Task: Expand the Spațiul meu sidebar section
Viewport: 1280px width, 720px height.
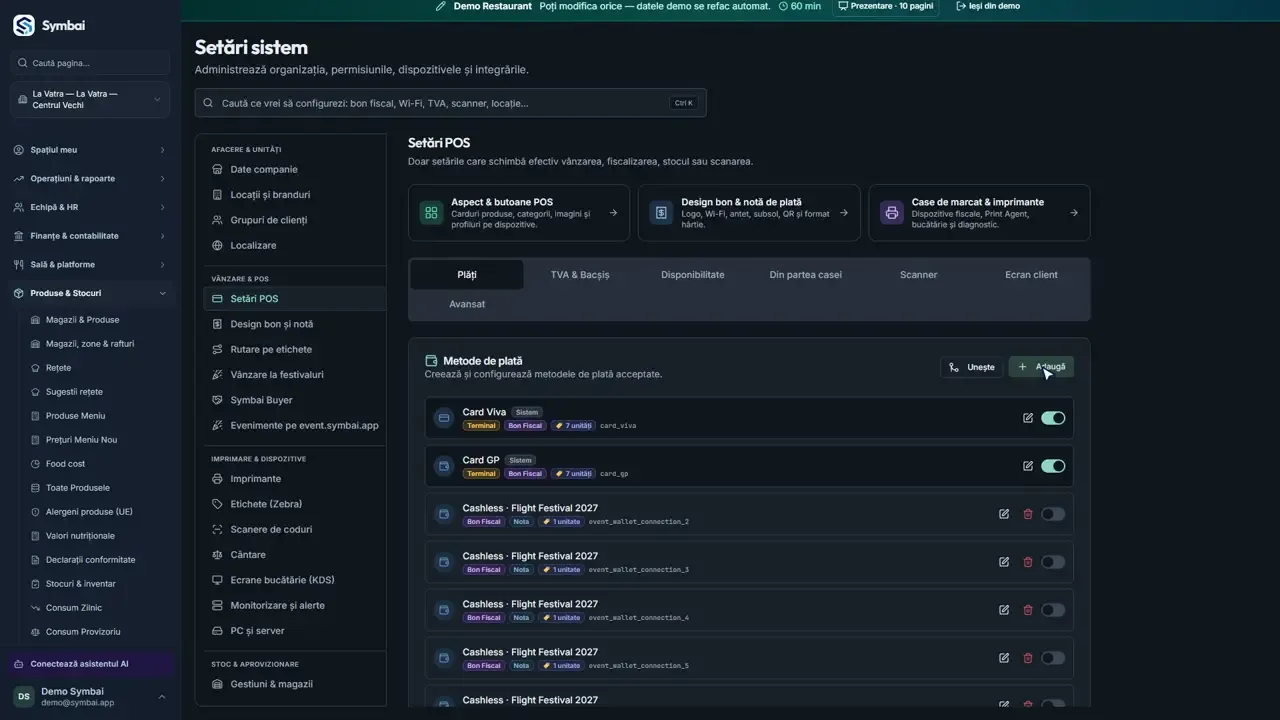Action: pyautogui.click(x=90, y=150)
